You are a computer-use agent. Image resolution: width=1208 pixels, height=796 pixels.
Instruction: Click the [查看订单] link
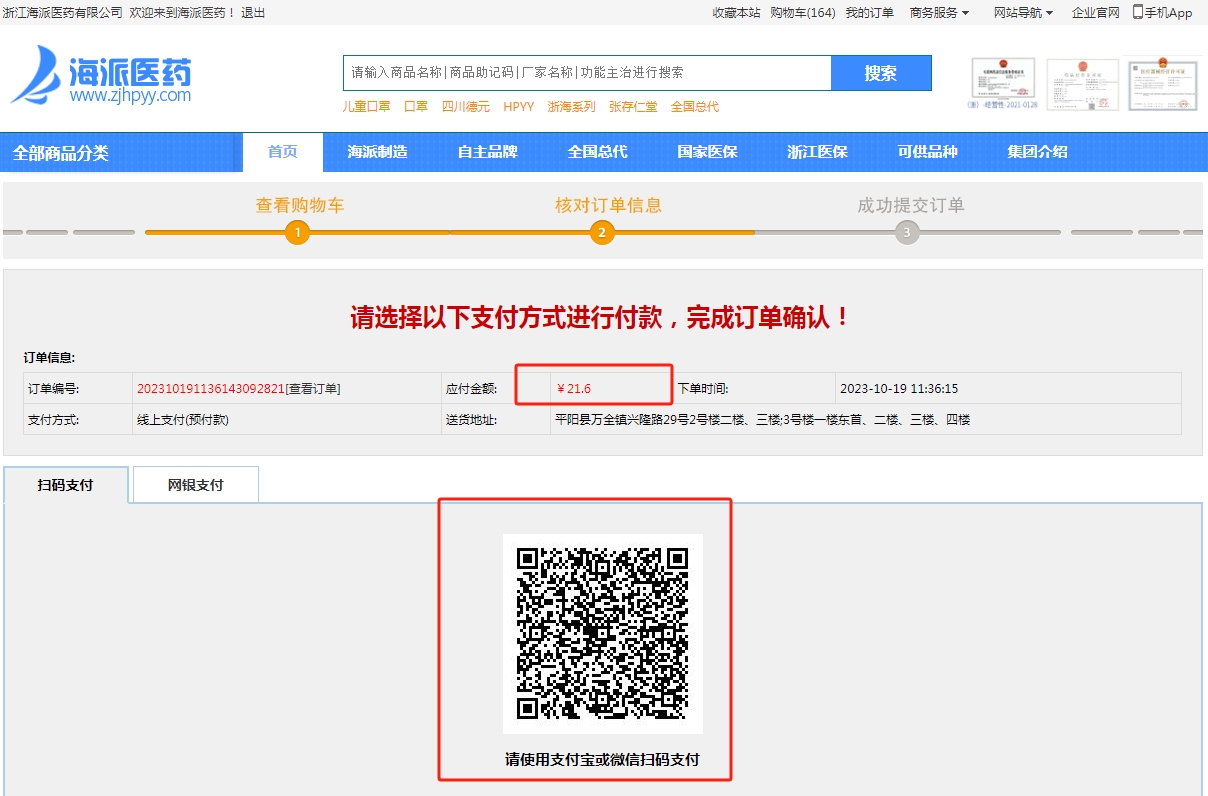pos(313,388)
